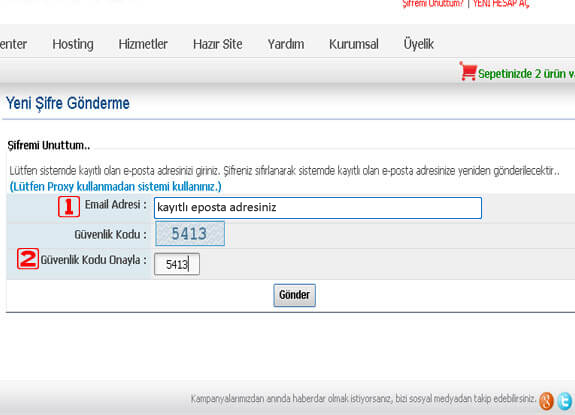Open the Üyelik menu
Image resolution: width=575 pixels, height=415 pixels.
point(418,44)
